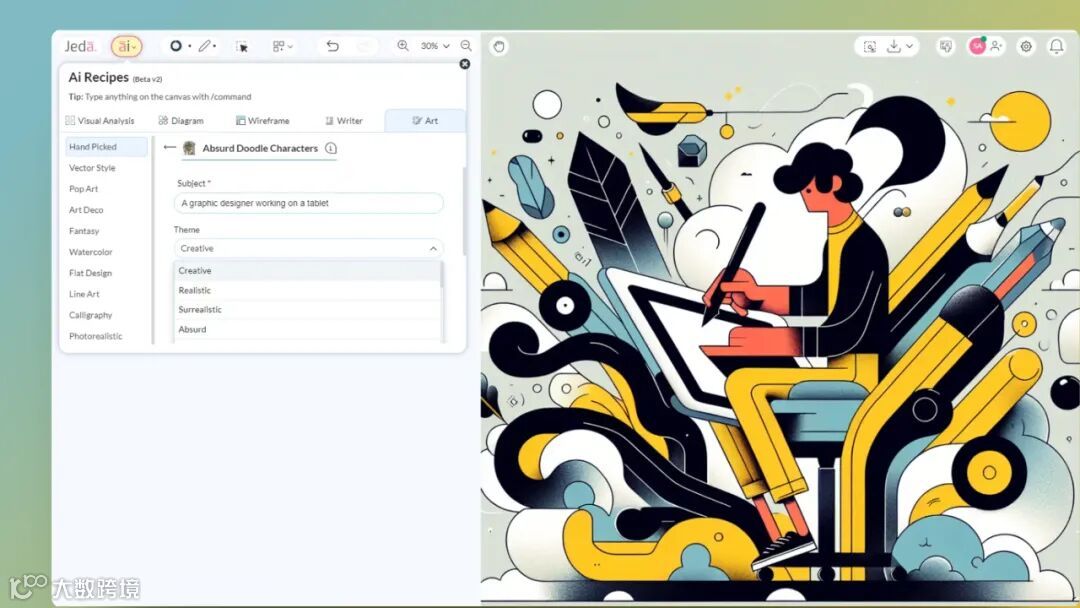Image resolution: width=1080 pixels, height=608 pixels.
Task: Activate the hand pan tool
Action: point(499,46)
